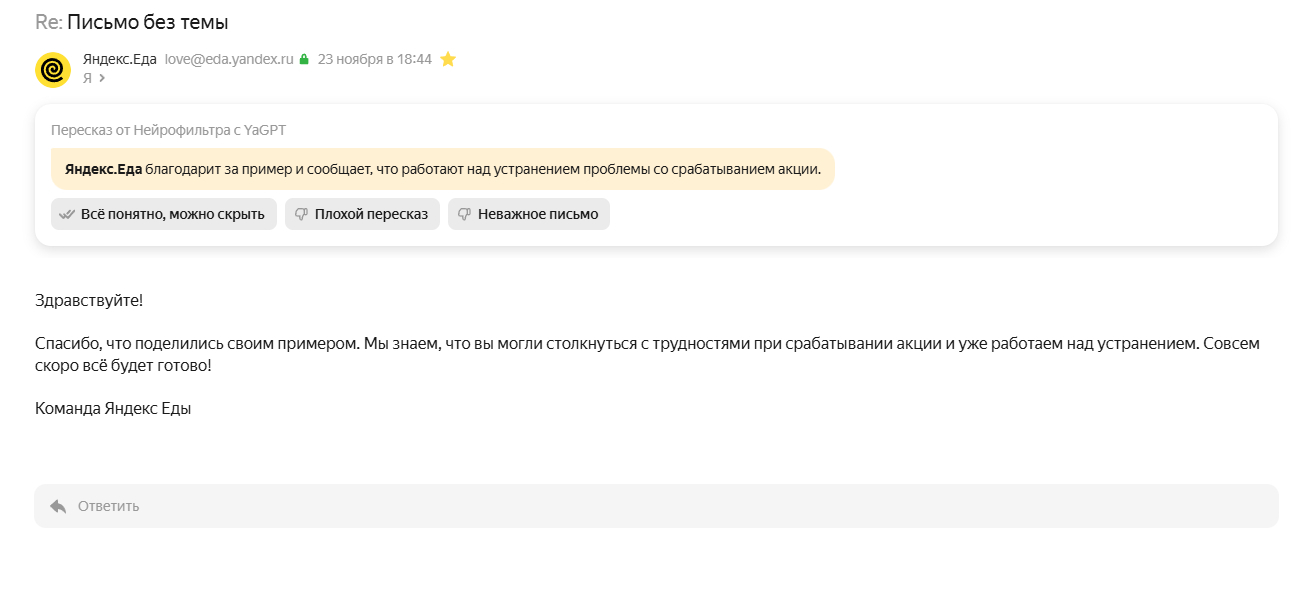Click sender name Яндекс.Еда in header
Screen dimensions: 1305x592
(x=120, y=59)
